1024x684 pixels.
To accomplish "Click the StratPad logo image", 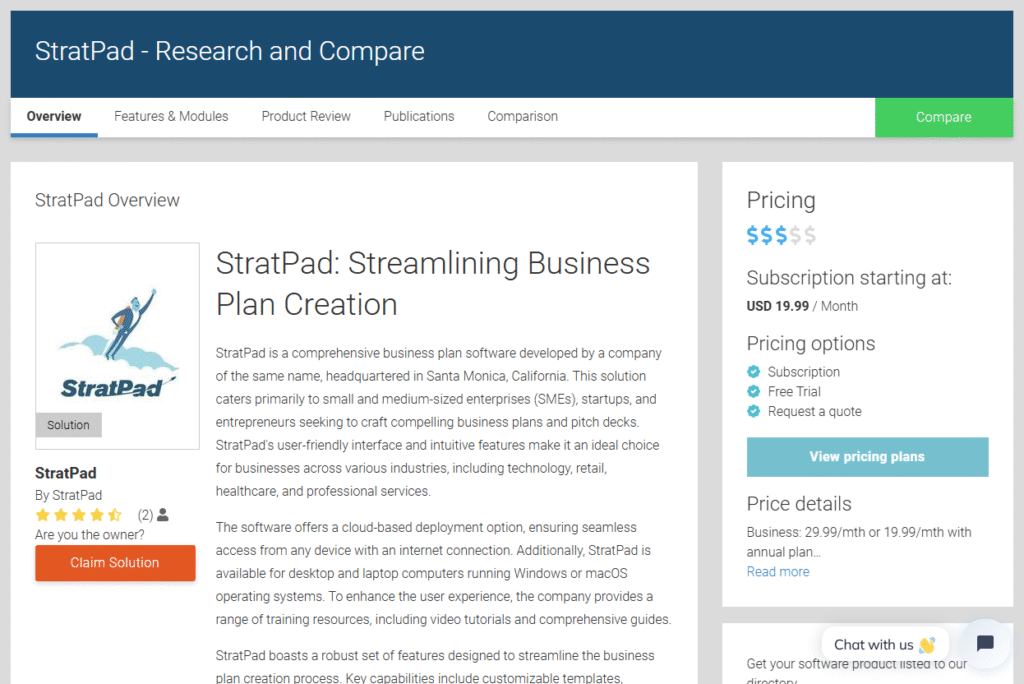I will [x=118, y=345].
